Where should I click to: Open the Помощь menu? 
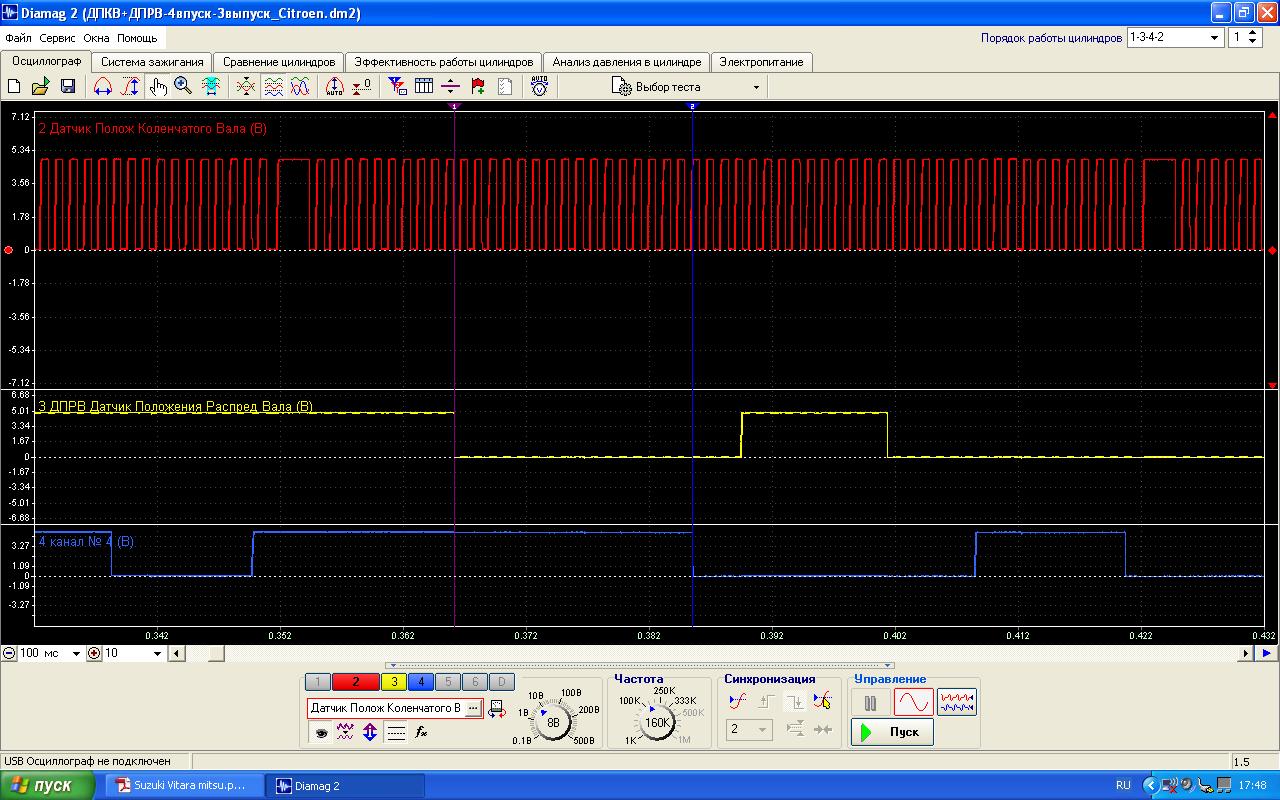(137, 38)
